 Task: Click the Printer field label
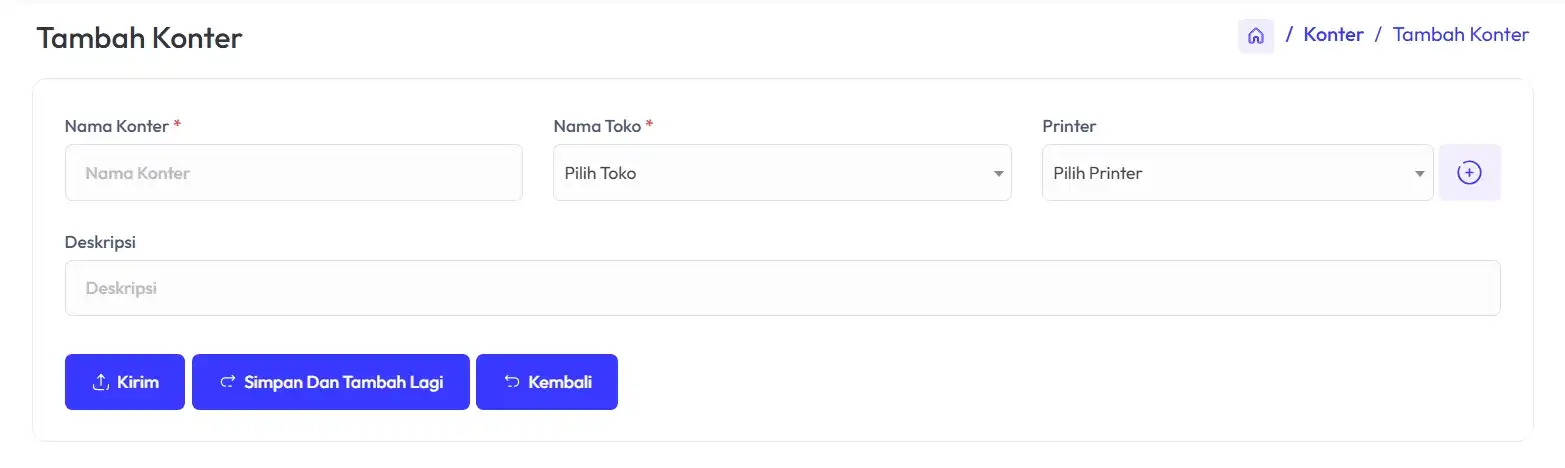click(x=1069, y=126)
